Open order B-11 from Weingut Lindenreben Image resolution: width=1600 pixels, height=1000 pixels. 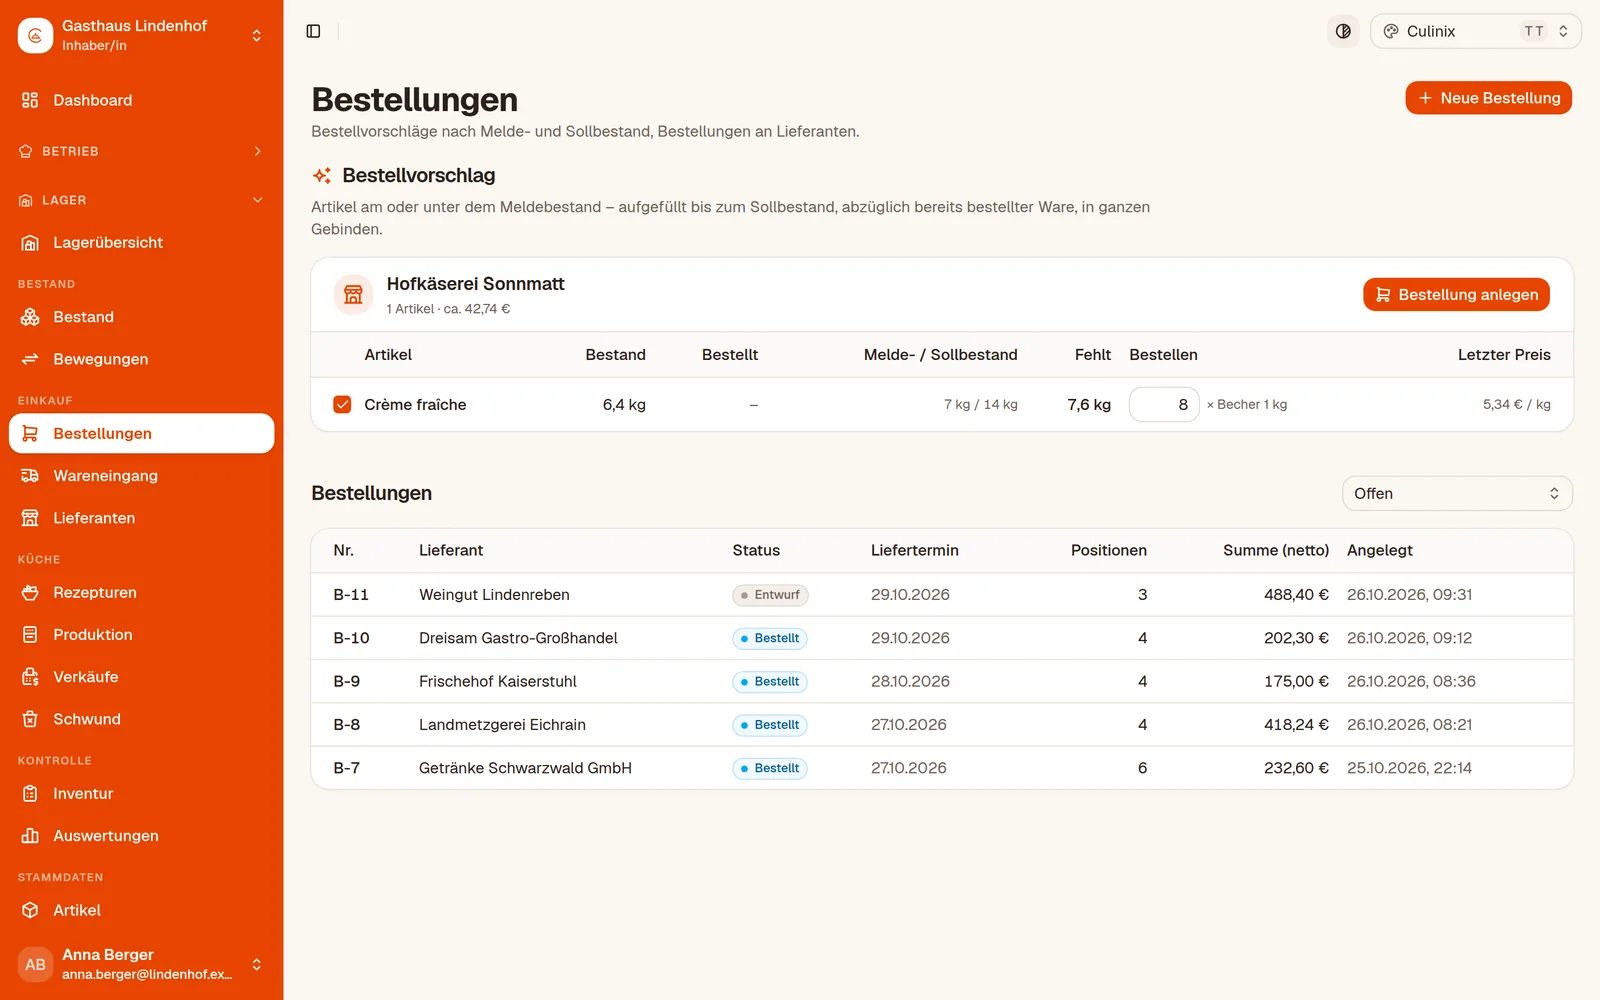point(942,595)
